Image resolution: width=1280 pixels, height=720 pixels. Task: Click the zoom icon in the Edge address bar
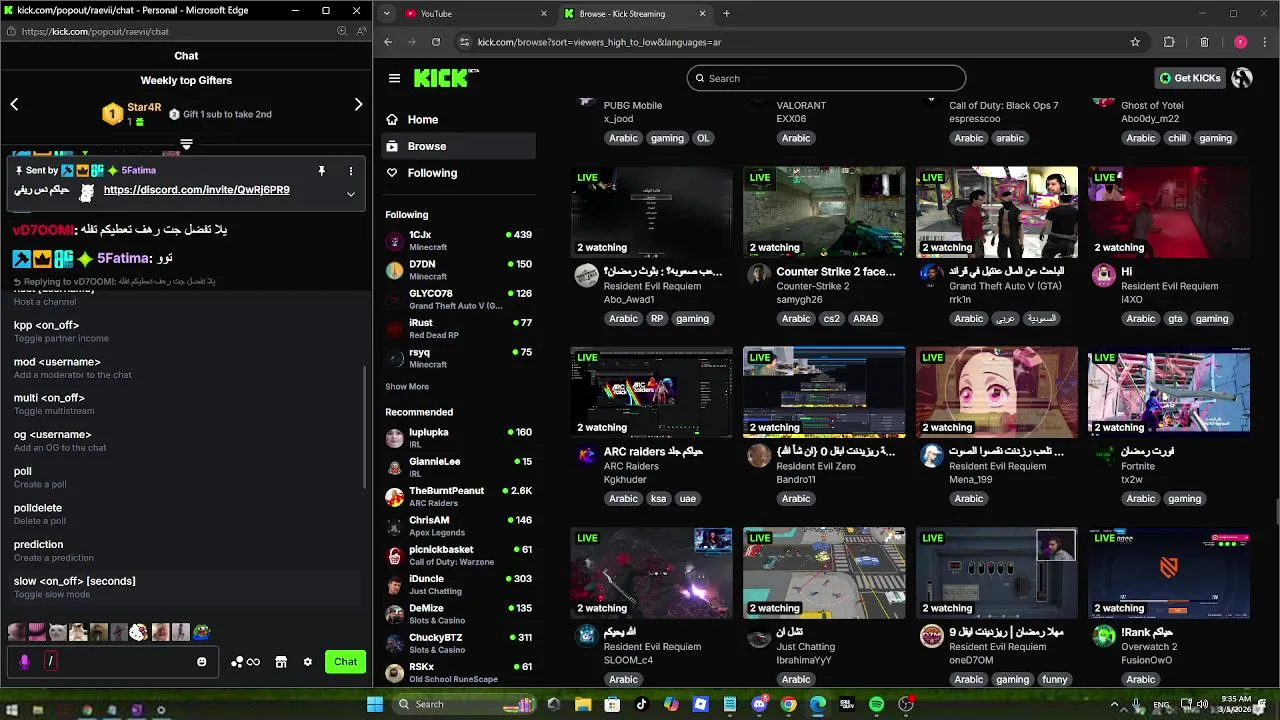342,31
